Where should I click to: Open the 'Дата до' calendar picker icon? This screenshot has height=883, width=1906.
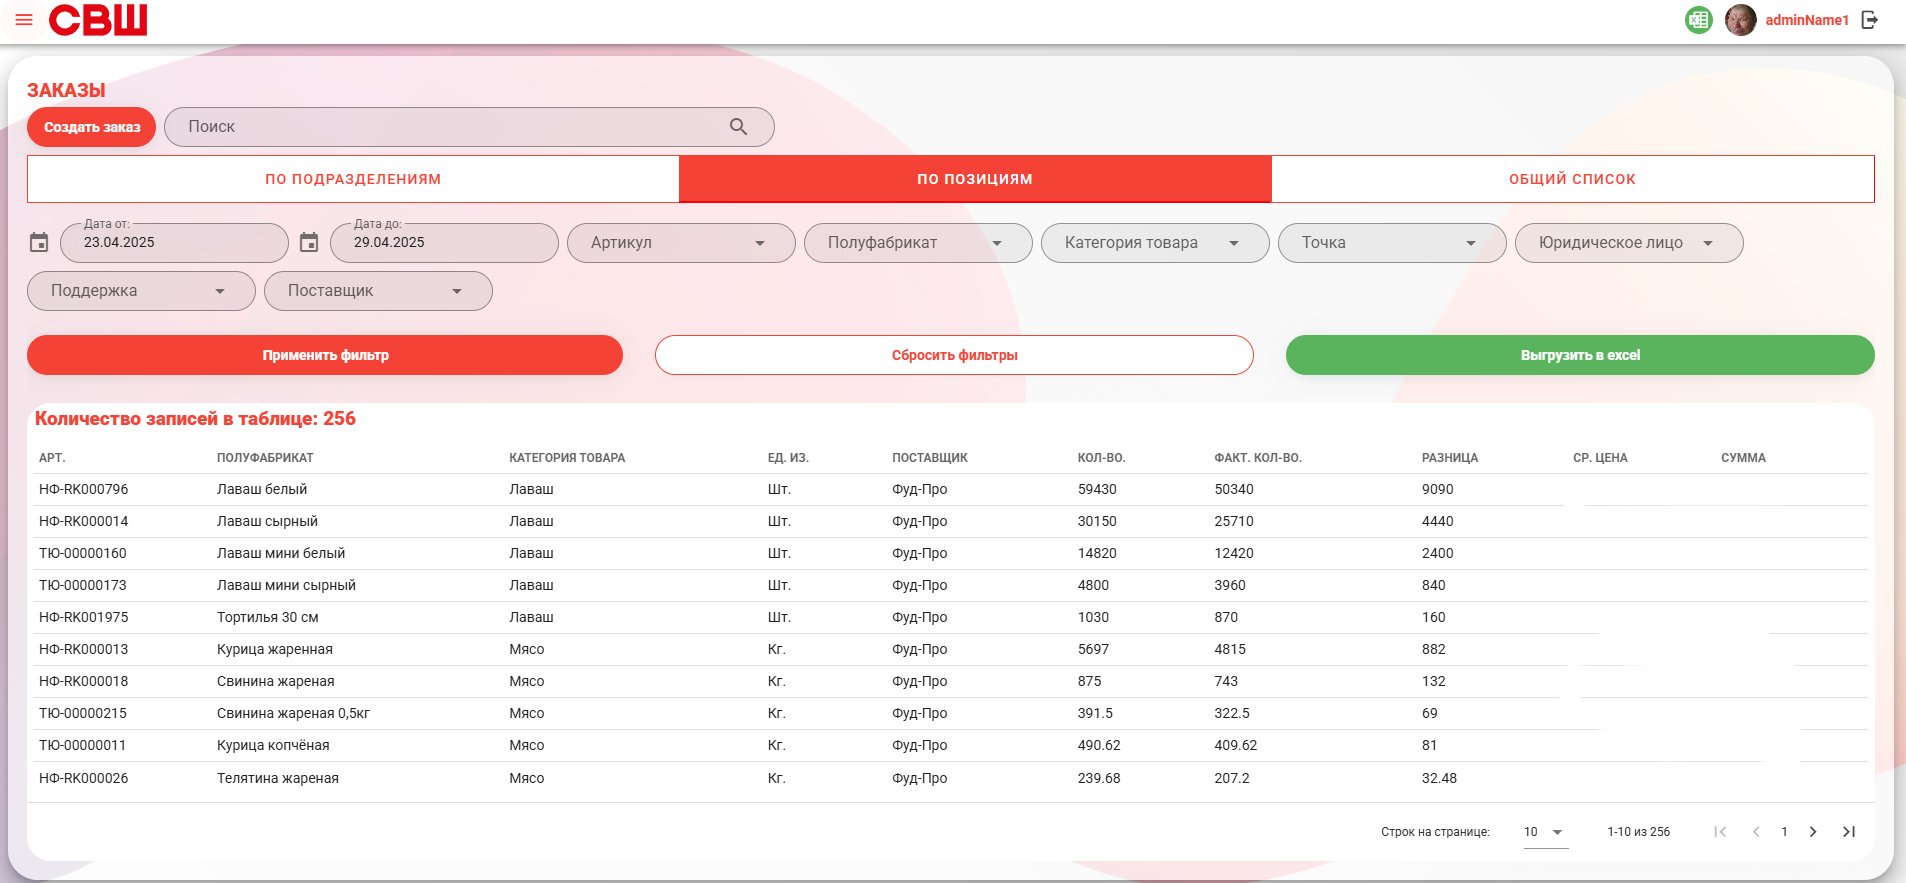pos(309,243)
